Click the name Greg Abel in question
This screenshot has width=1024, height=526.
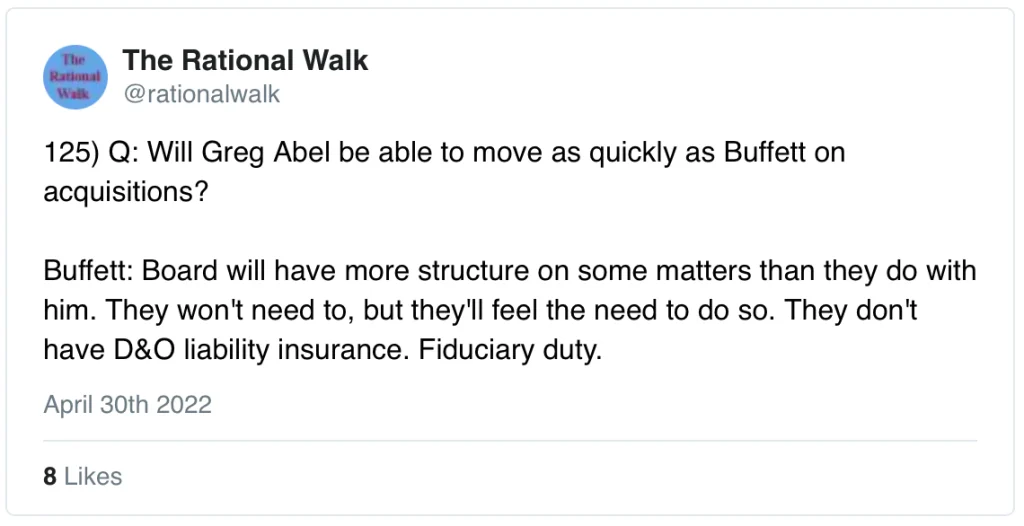pos(262,153)
